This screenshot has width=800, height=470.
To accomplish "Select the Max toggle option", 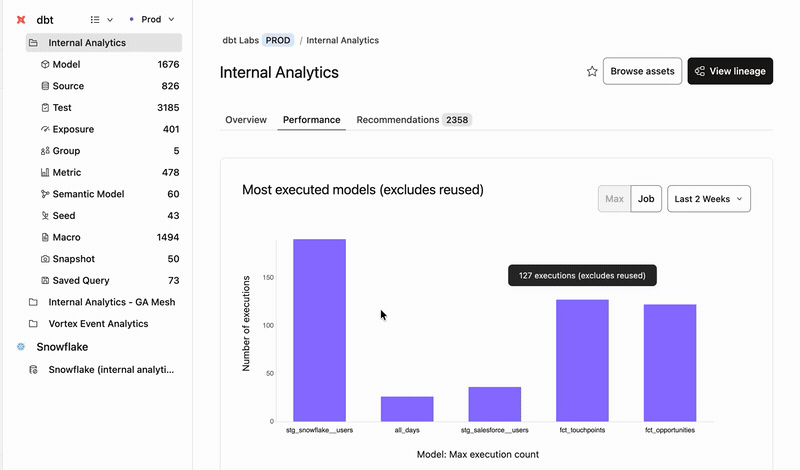I will (614, 199).
